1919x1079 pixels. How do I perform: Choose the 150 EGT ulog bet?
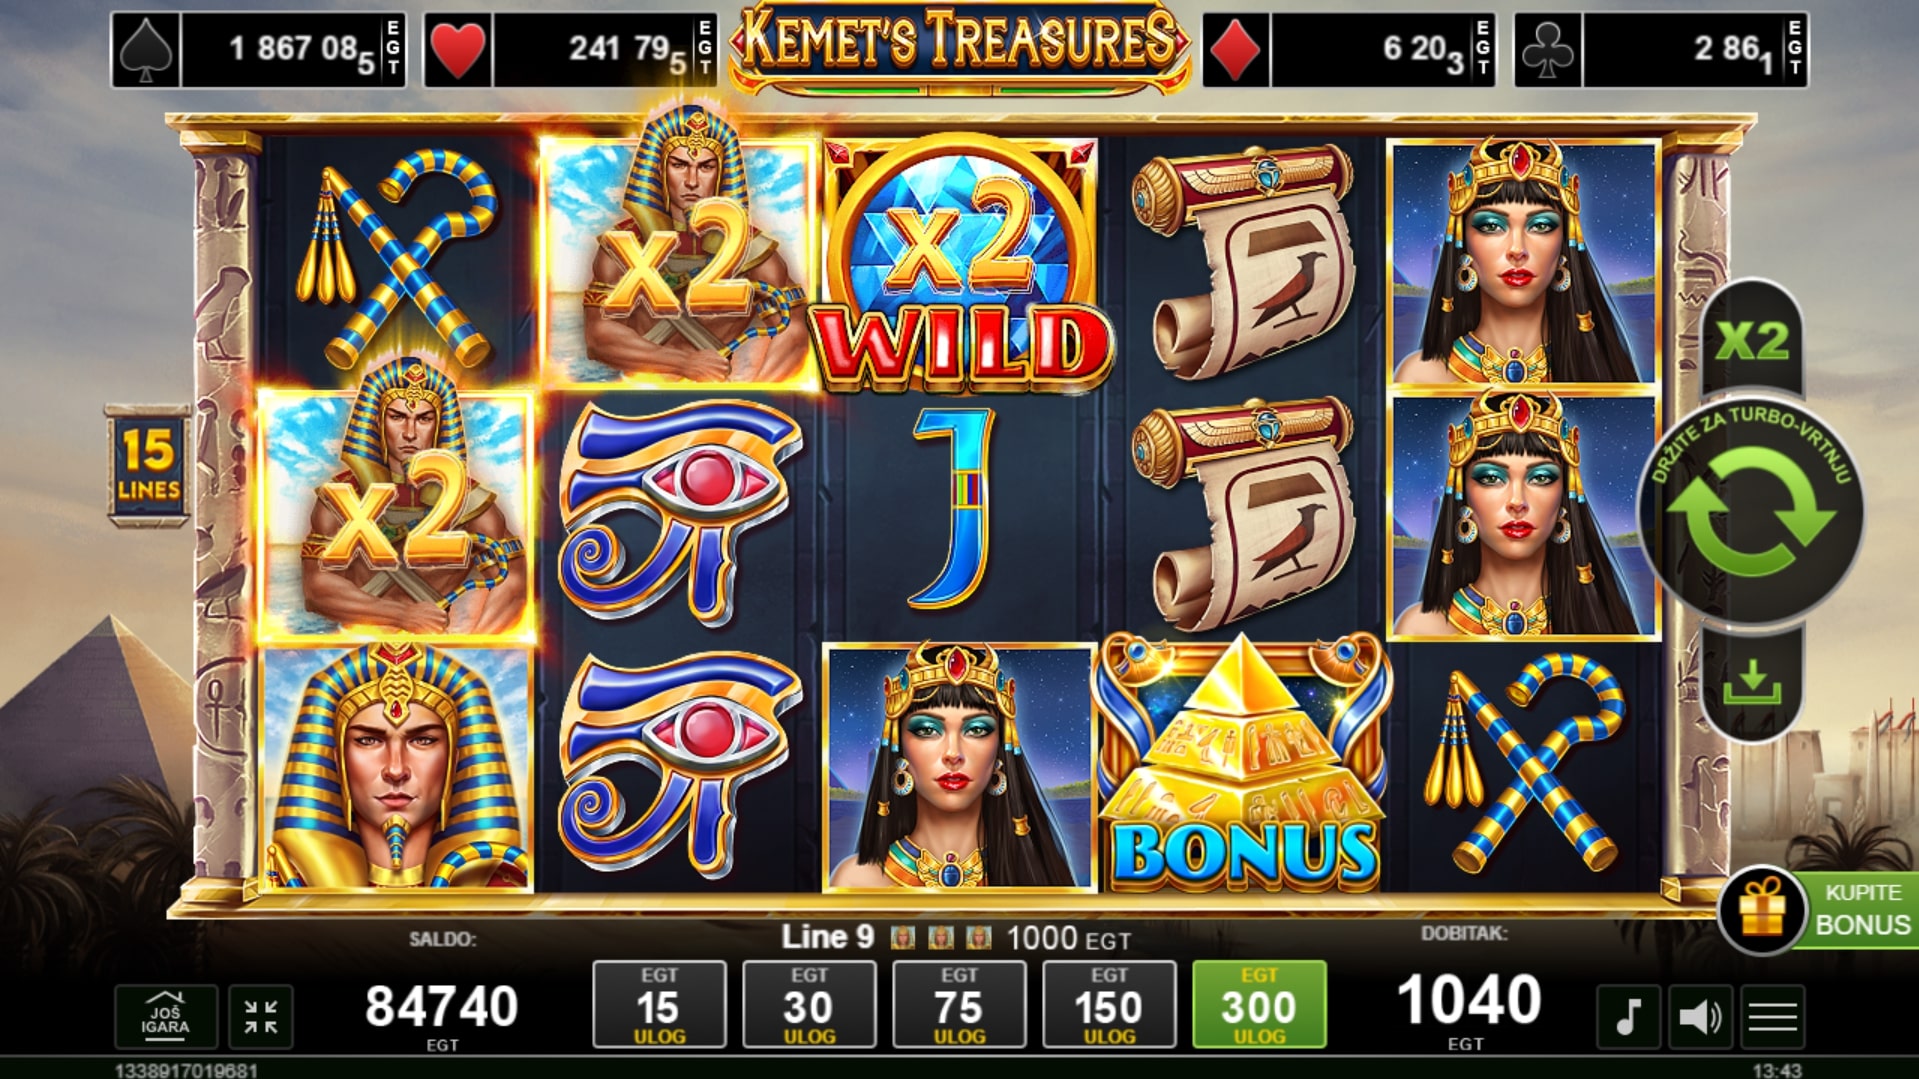tap(1109, 1005)
